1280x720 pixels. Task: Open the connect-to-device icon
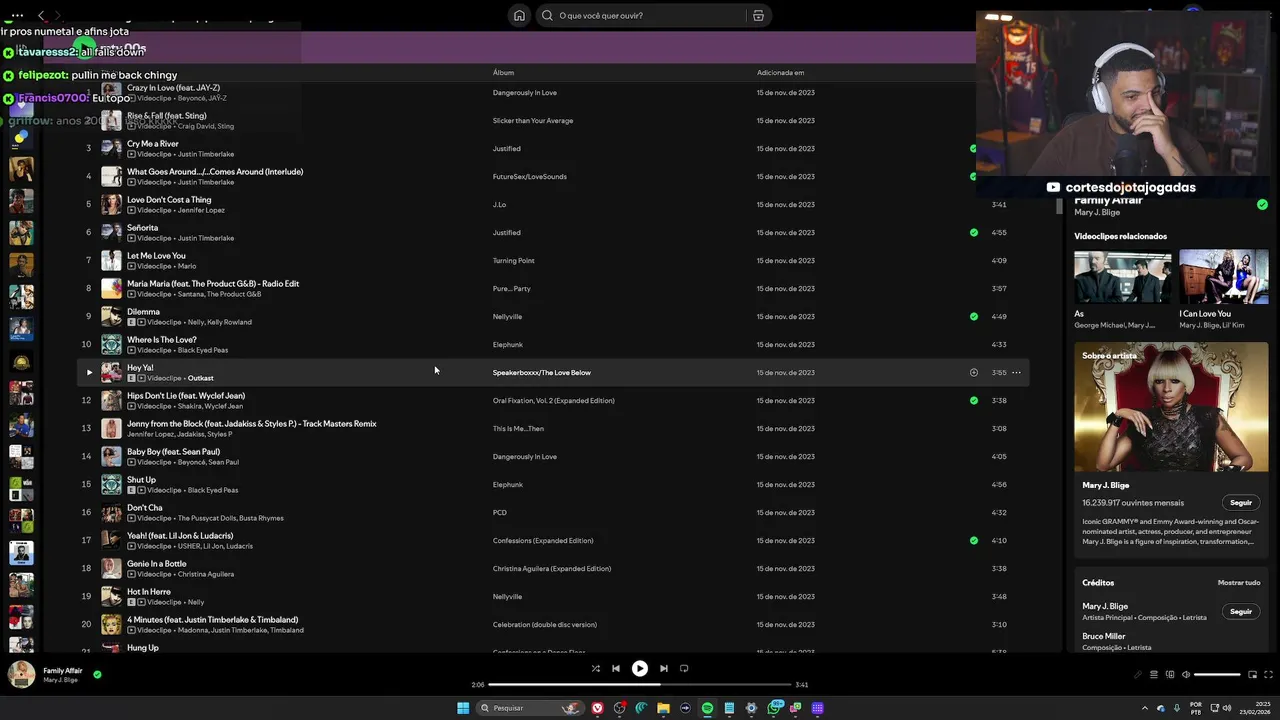tap(1169, 674)
